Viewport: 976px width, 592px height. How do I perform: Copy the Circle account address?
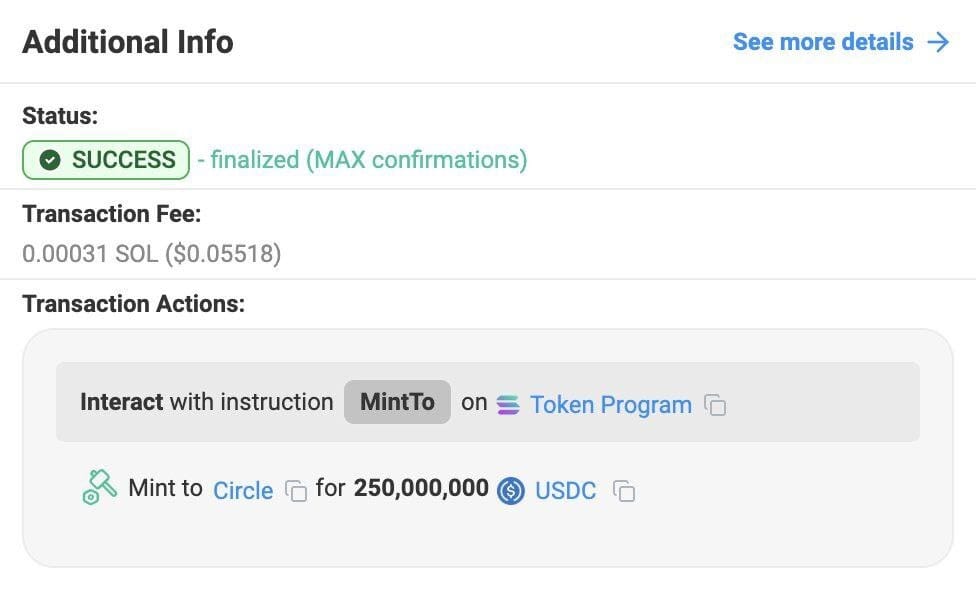click(x=296, y=491)
